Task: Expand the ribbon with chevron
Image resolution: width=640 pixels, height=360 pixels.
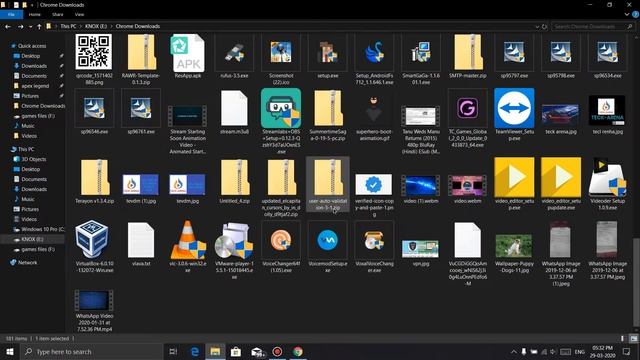Action: click(627, 14)
